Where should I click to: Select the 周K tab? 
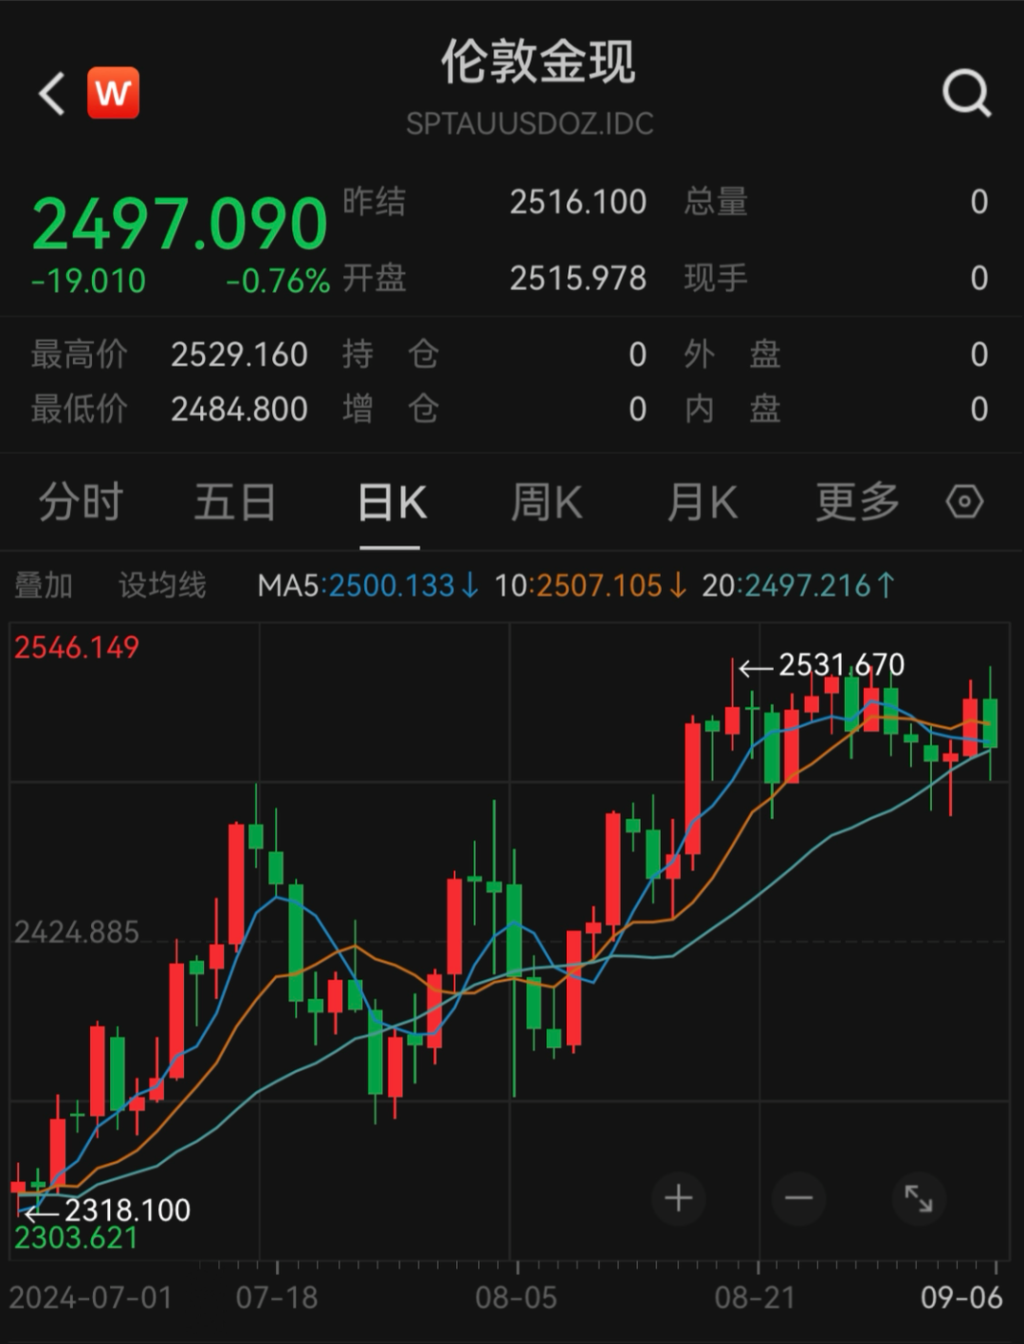point(547,502)
